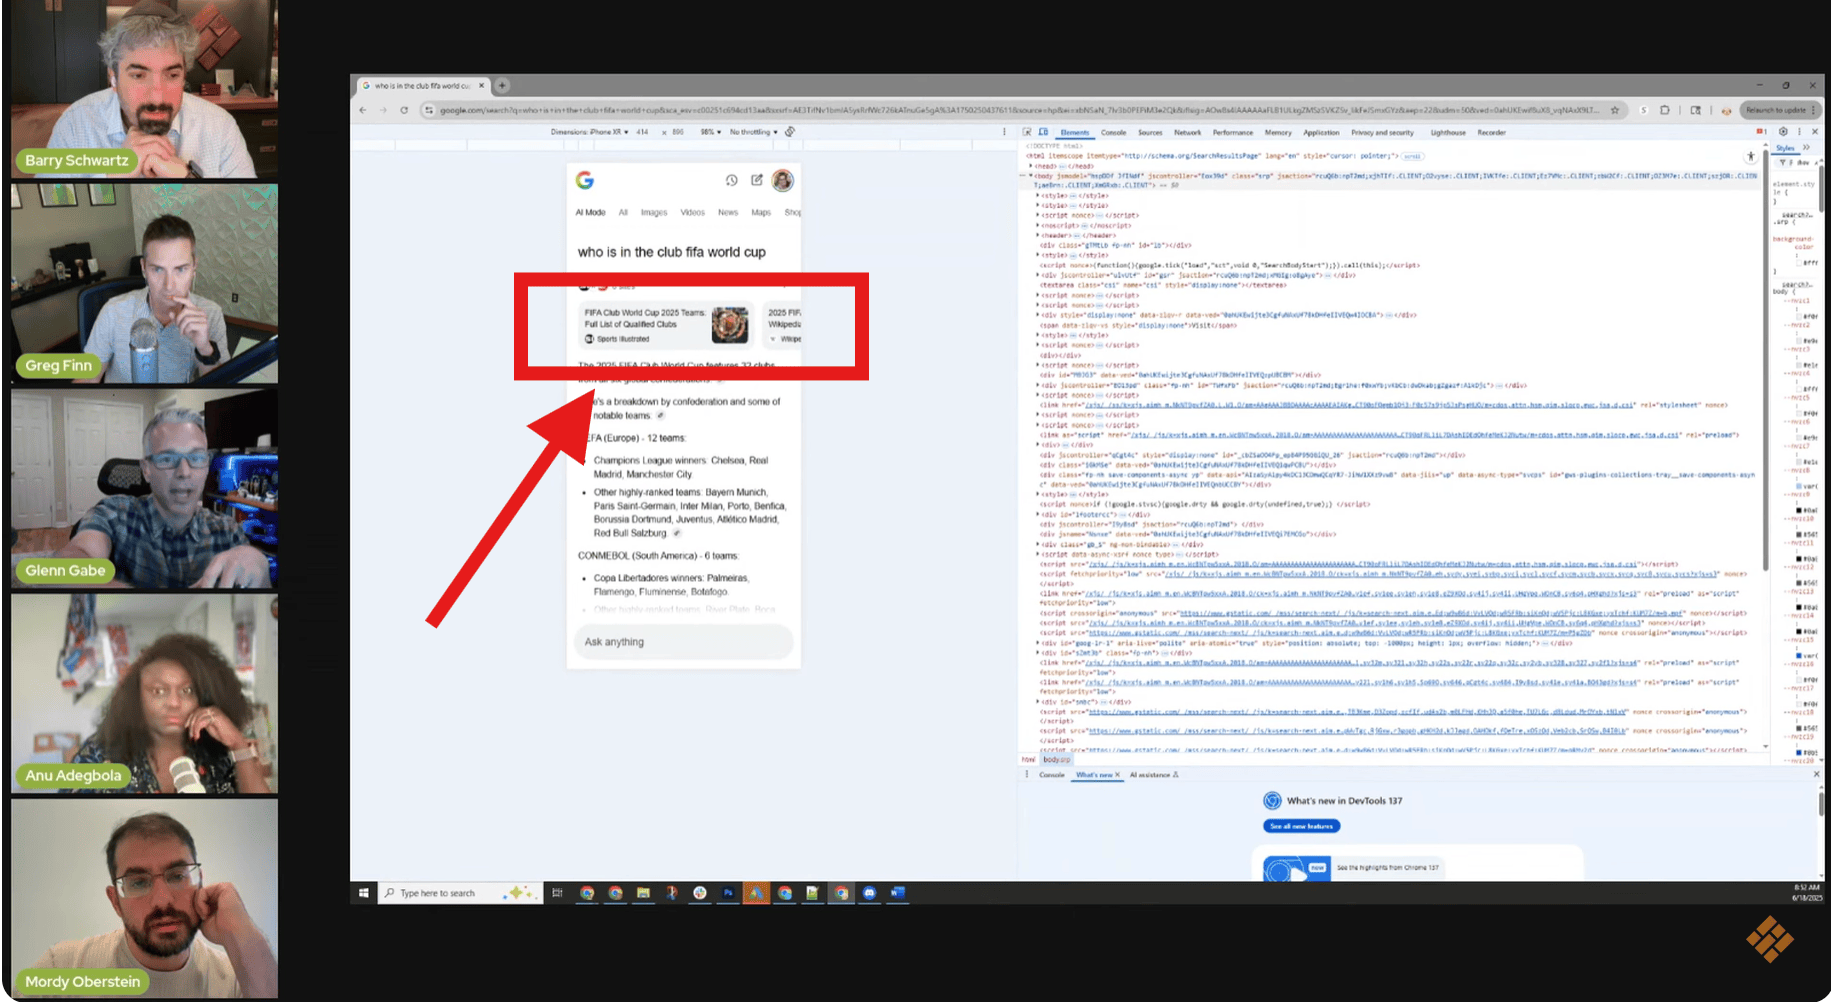Close the DevTools panel

click(1815, 132)
